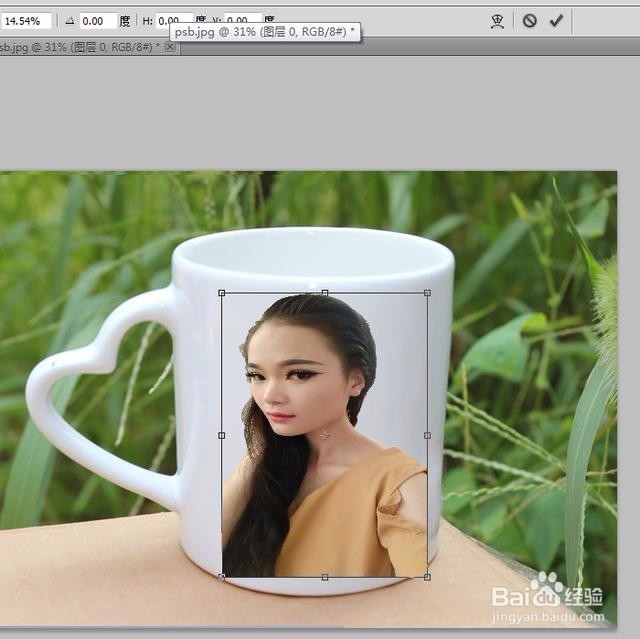Click the transform center reference point

pyautogui.click(x=325, y=435)
